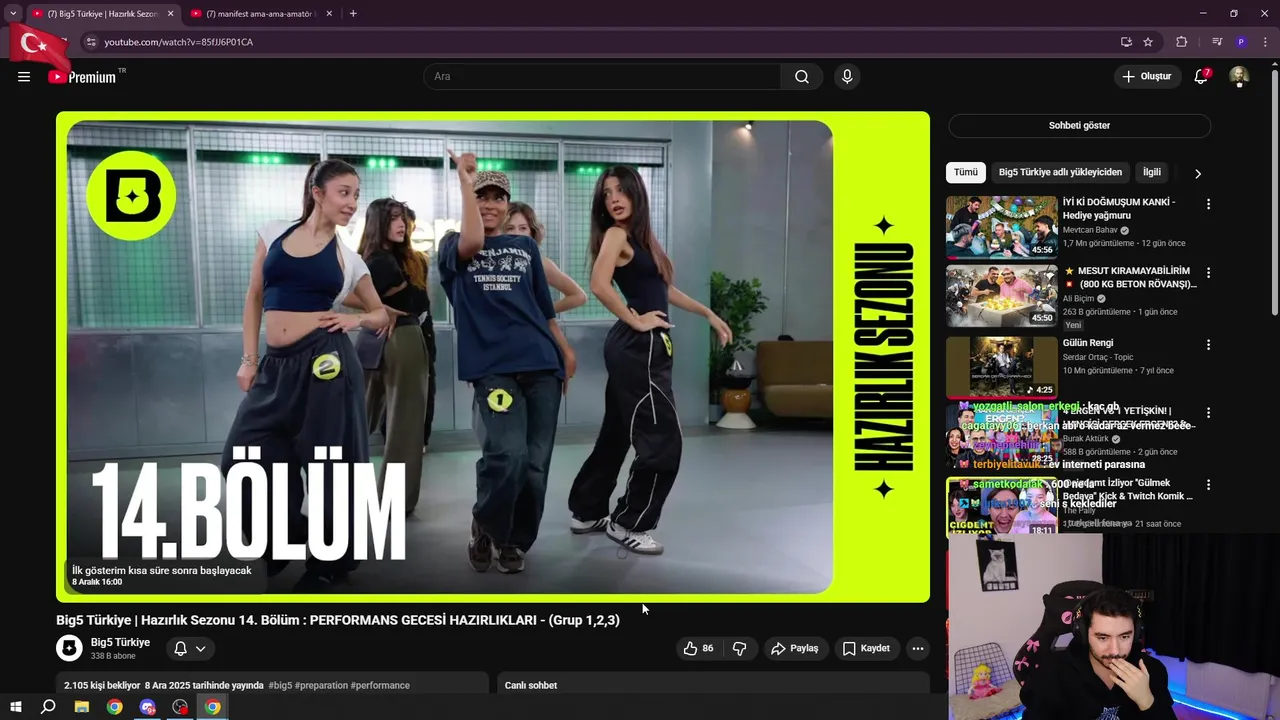Open File Explorer from the taskbar
This screenshot has width=1280, height=720.
pos(82,707)
